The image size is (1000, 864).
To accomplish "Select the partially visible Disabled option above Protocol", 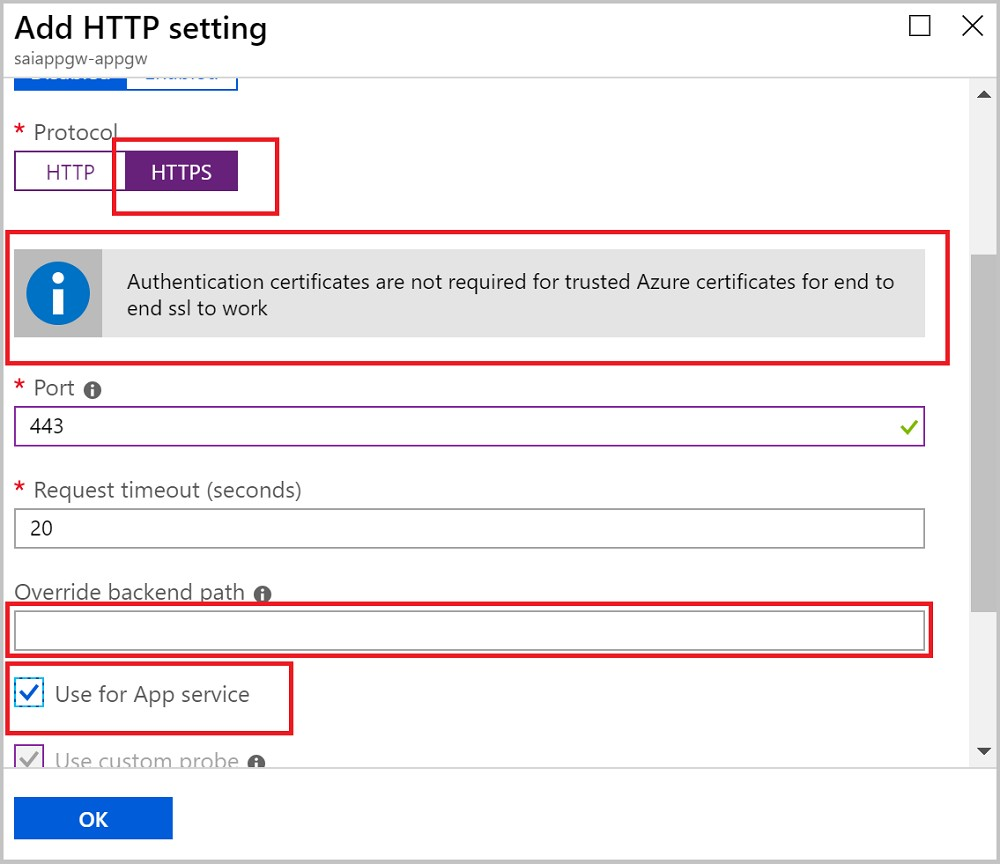I will [70, 79].
